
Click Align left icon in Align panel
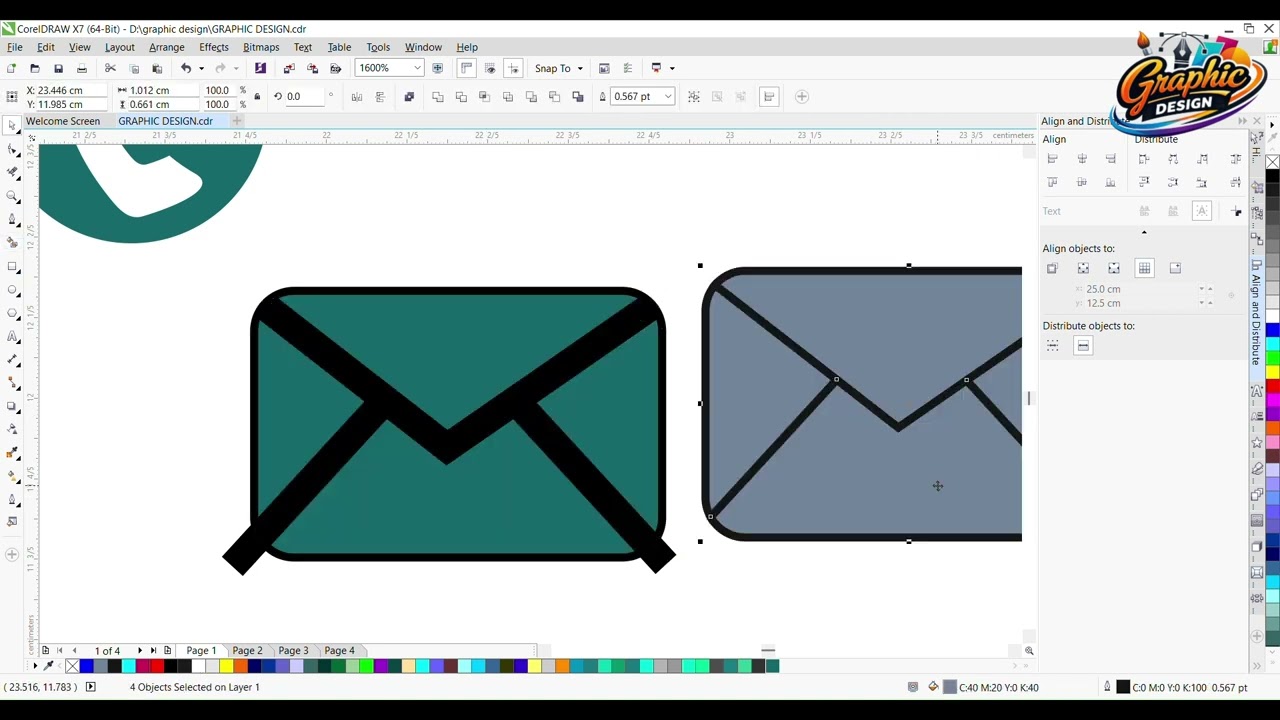click(1052, 159)
